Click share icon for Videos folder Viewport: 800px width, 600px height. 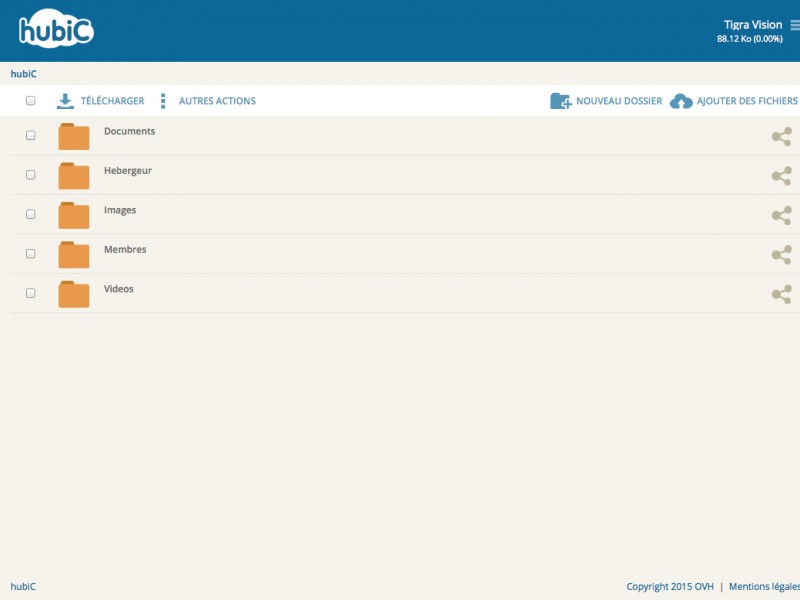781,294
